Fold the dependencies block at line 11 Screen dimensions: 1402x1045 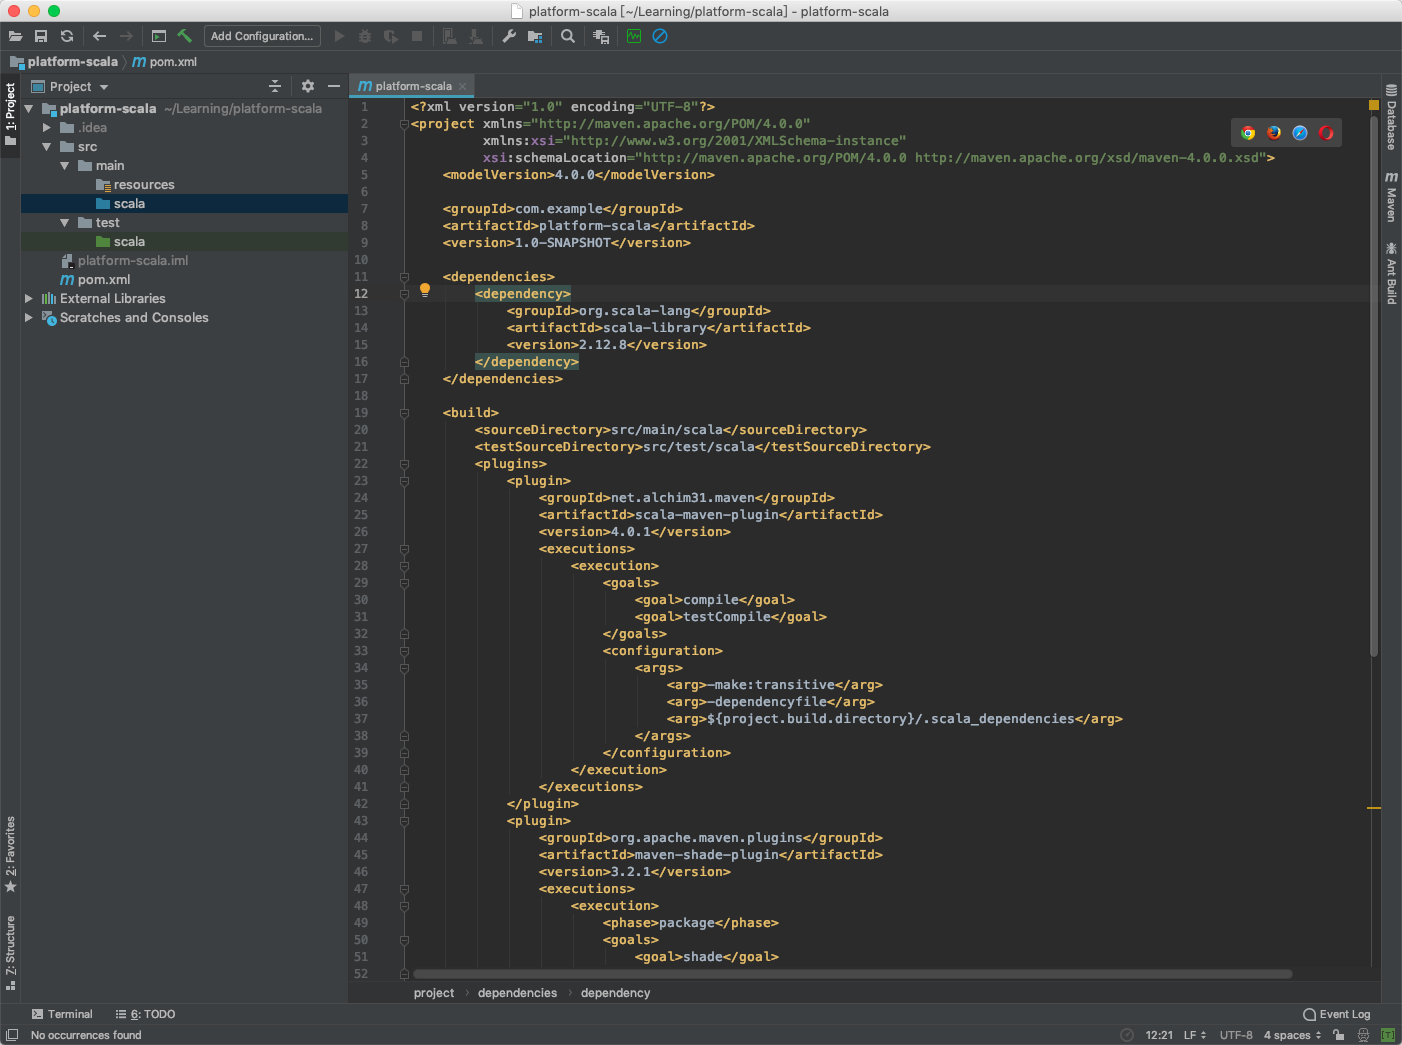coord(404,277)
